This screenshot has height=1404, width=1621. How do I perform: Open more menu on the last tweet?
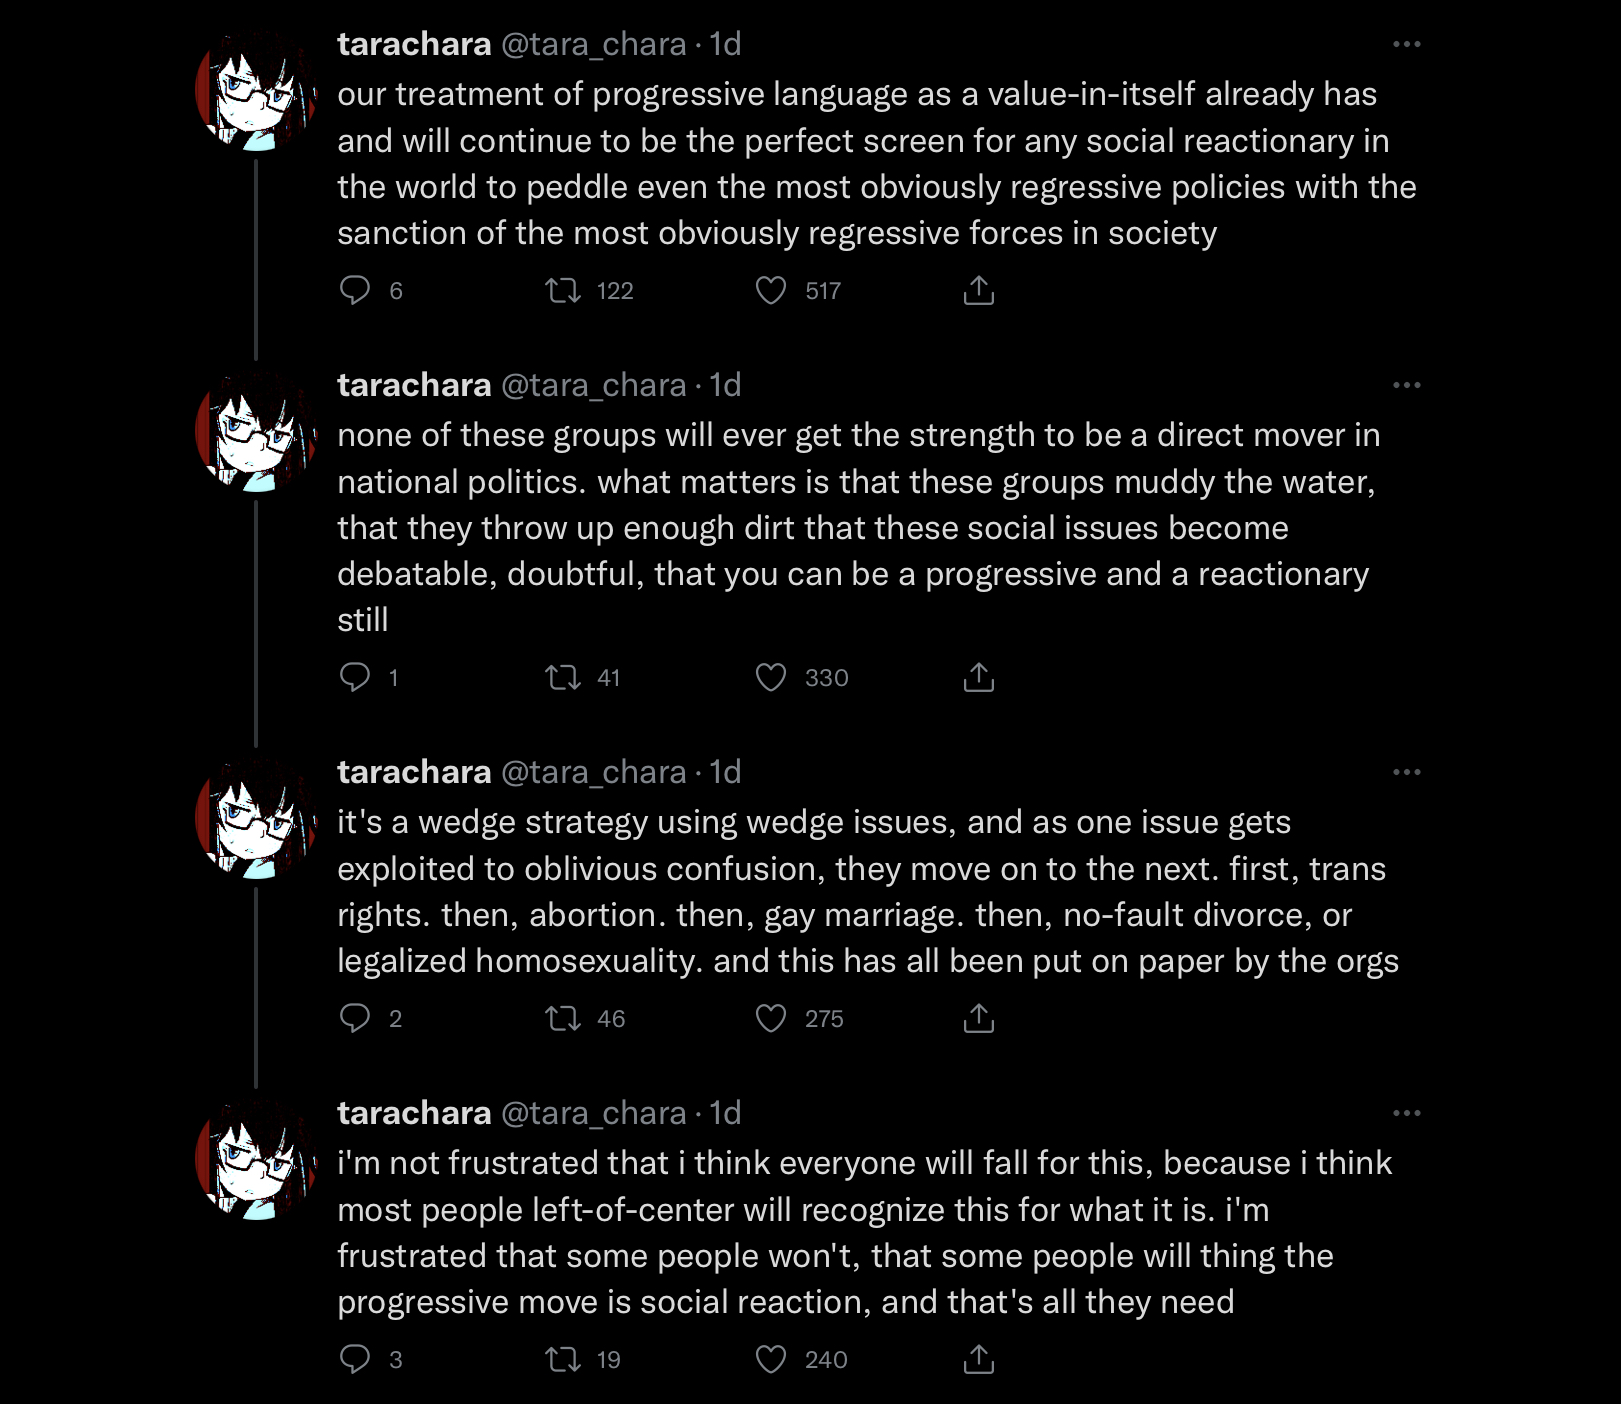coord(1407,1113)
